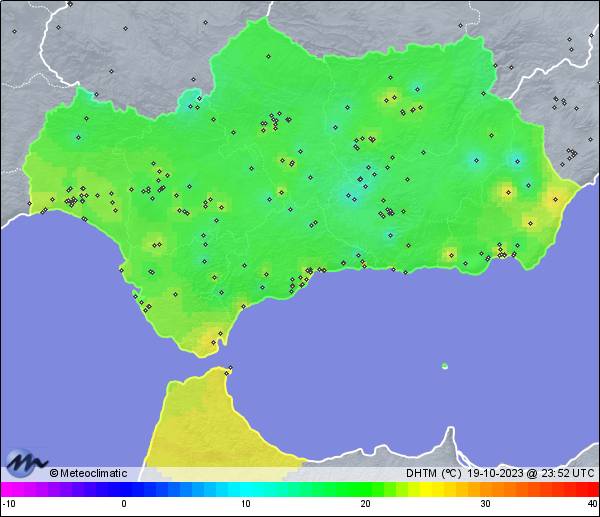Click the 40 label on temperature scale
The height and width of the screenshot is (517, 600).
click(x=593, y=504)
